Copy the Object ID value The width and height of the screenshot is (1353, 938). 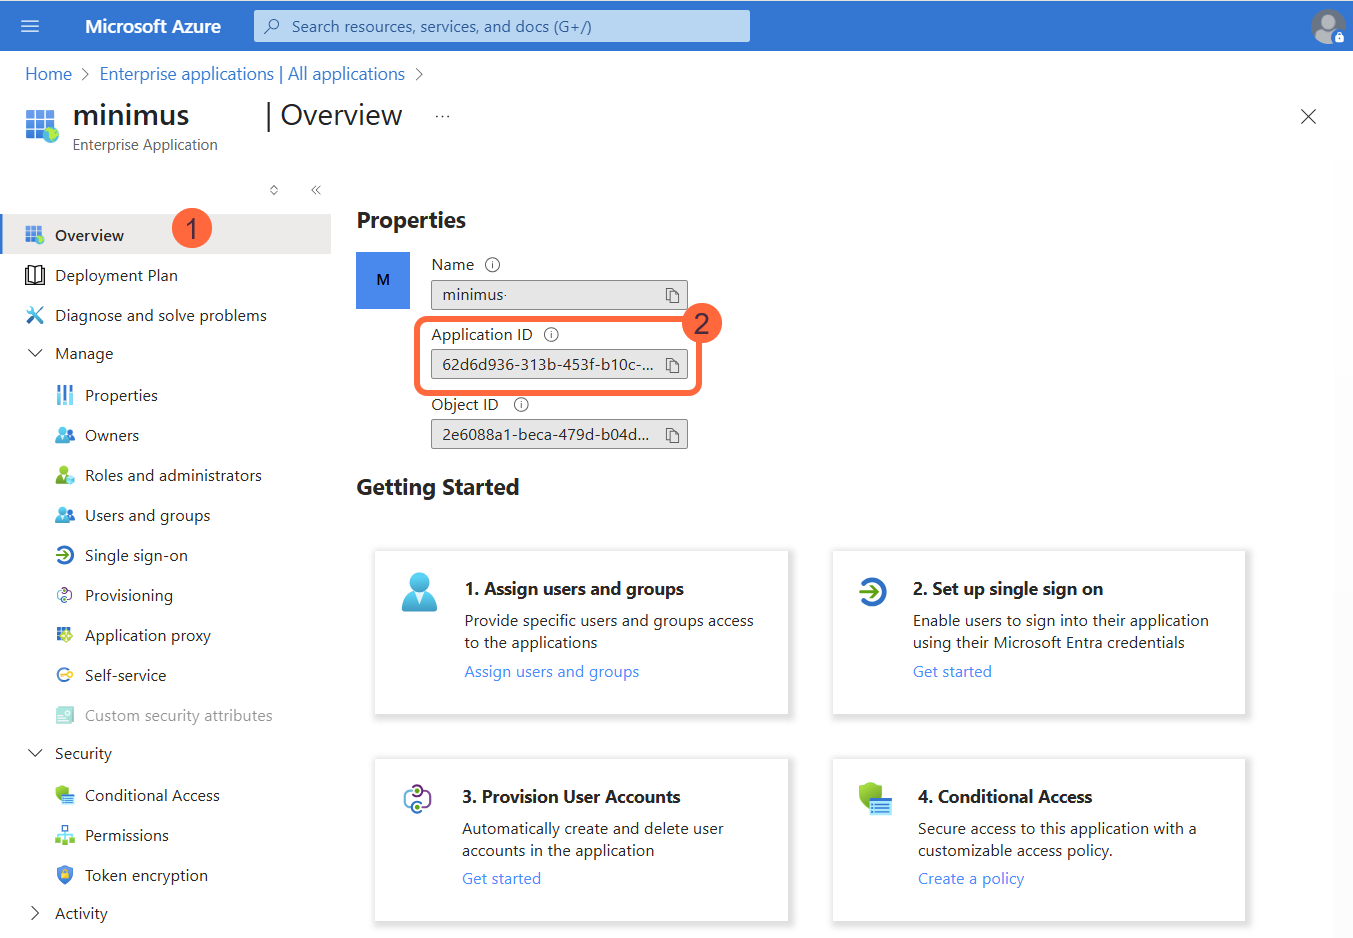point(673,434)
